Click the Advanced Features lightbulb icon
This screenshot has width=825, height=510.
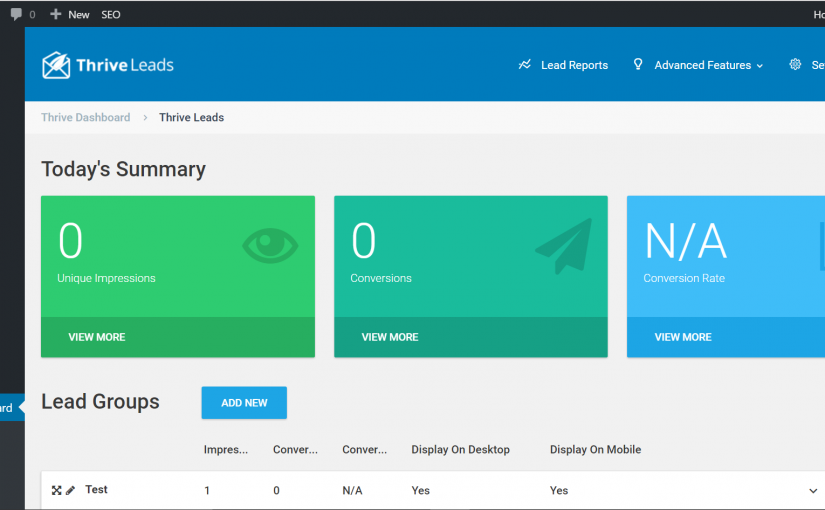[x=638, y=64]
